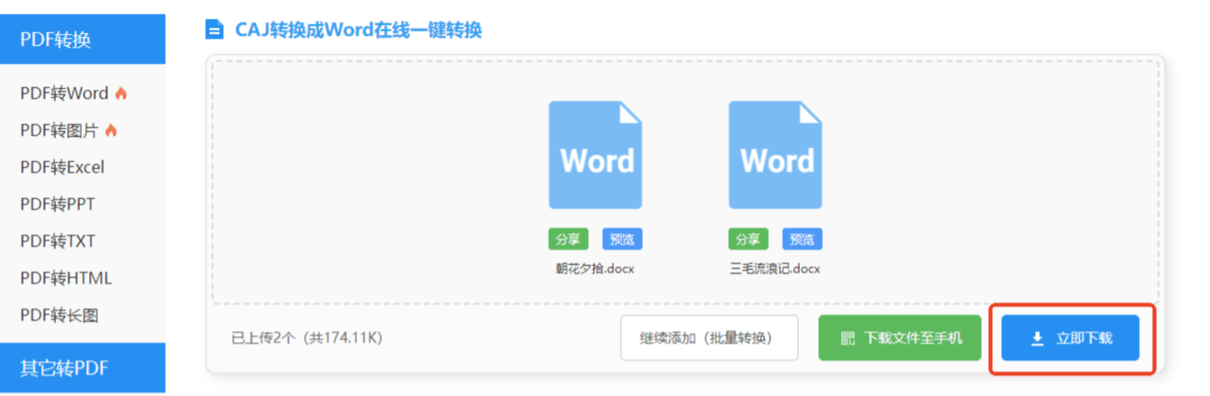Screen dimensions: 1210x396
Task: Select PDF转图片 in the sidebar
Action: coord(59,131)
